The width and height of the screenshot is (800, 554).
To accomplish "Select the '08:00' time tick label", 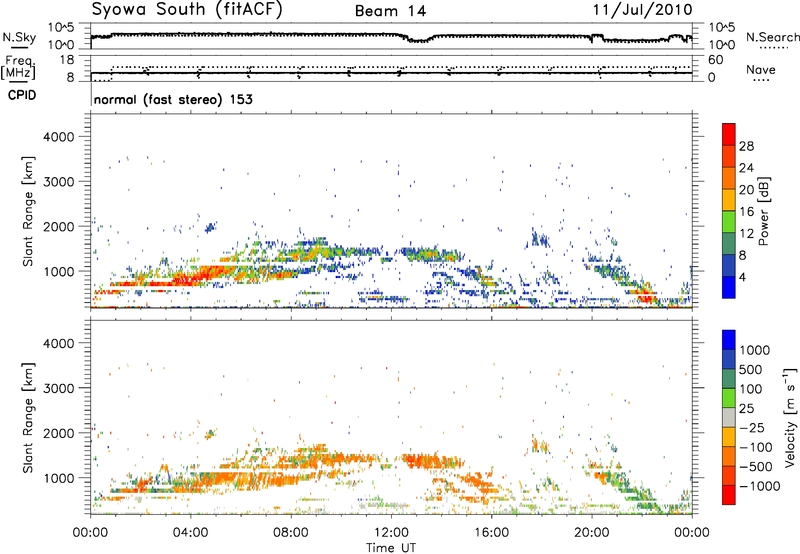I will (290, 533).
